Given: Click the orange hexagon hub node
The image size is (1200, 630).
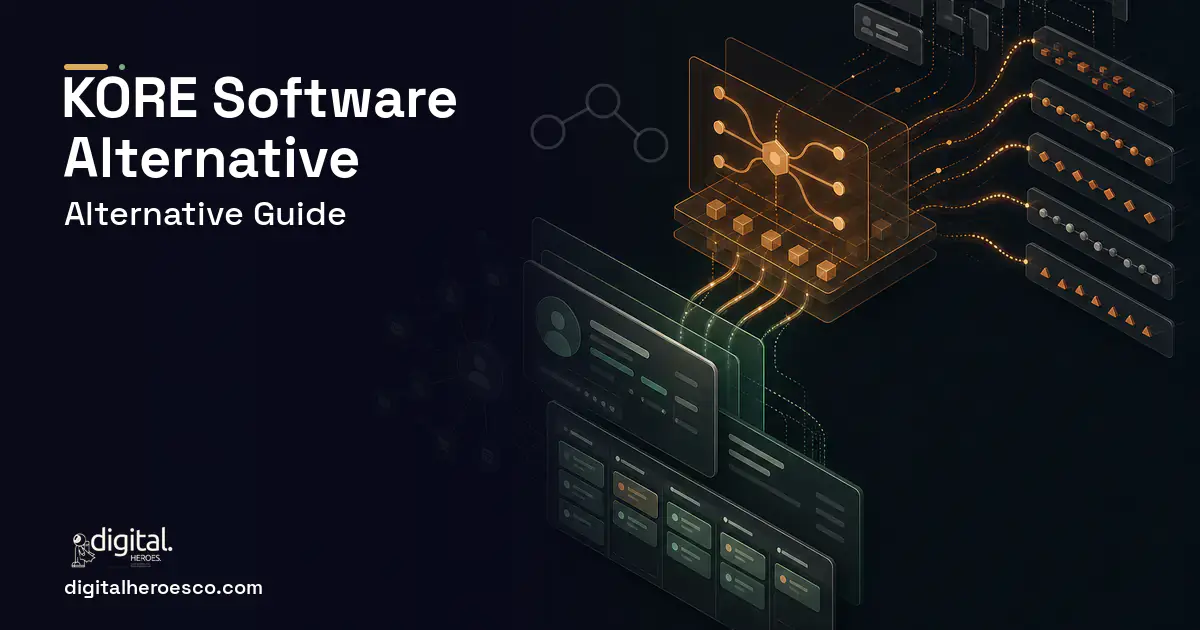Looking at the screenshot, I should tap(777, 156).
